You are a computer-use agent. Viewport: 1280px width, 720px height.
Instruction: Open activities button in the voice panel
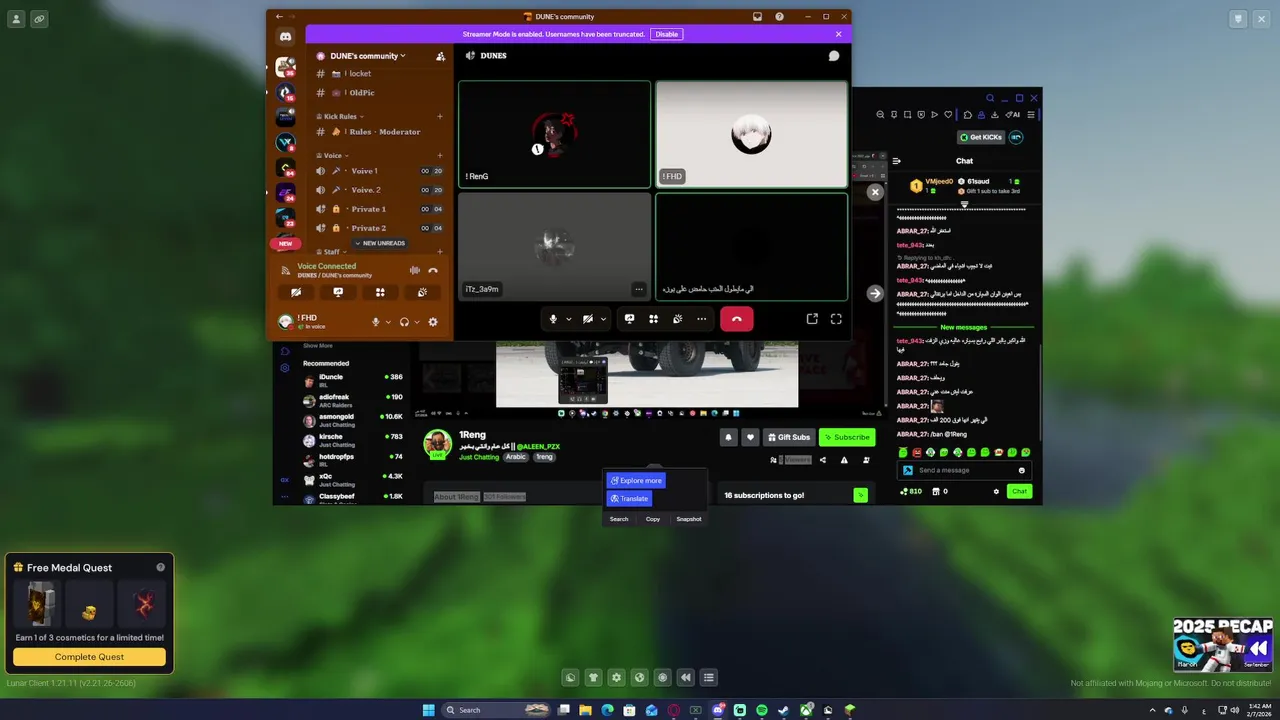coord(380,292)
